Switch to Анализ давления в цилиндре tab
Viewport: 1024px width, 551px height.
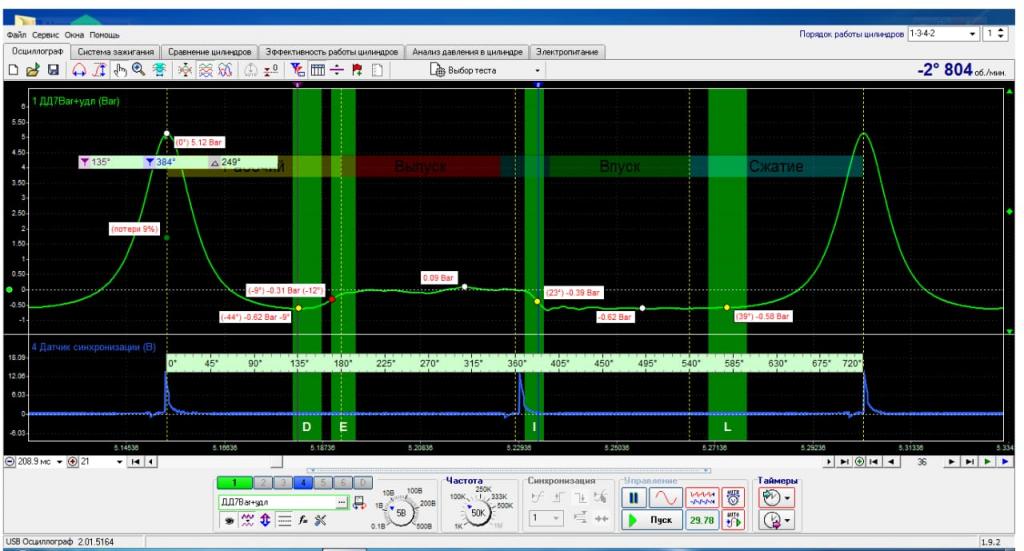tap(467, 52)
